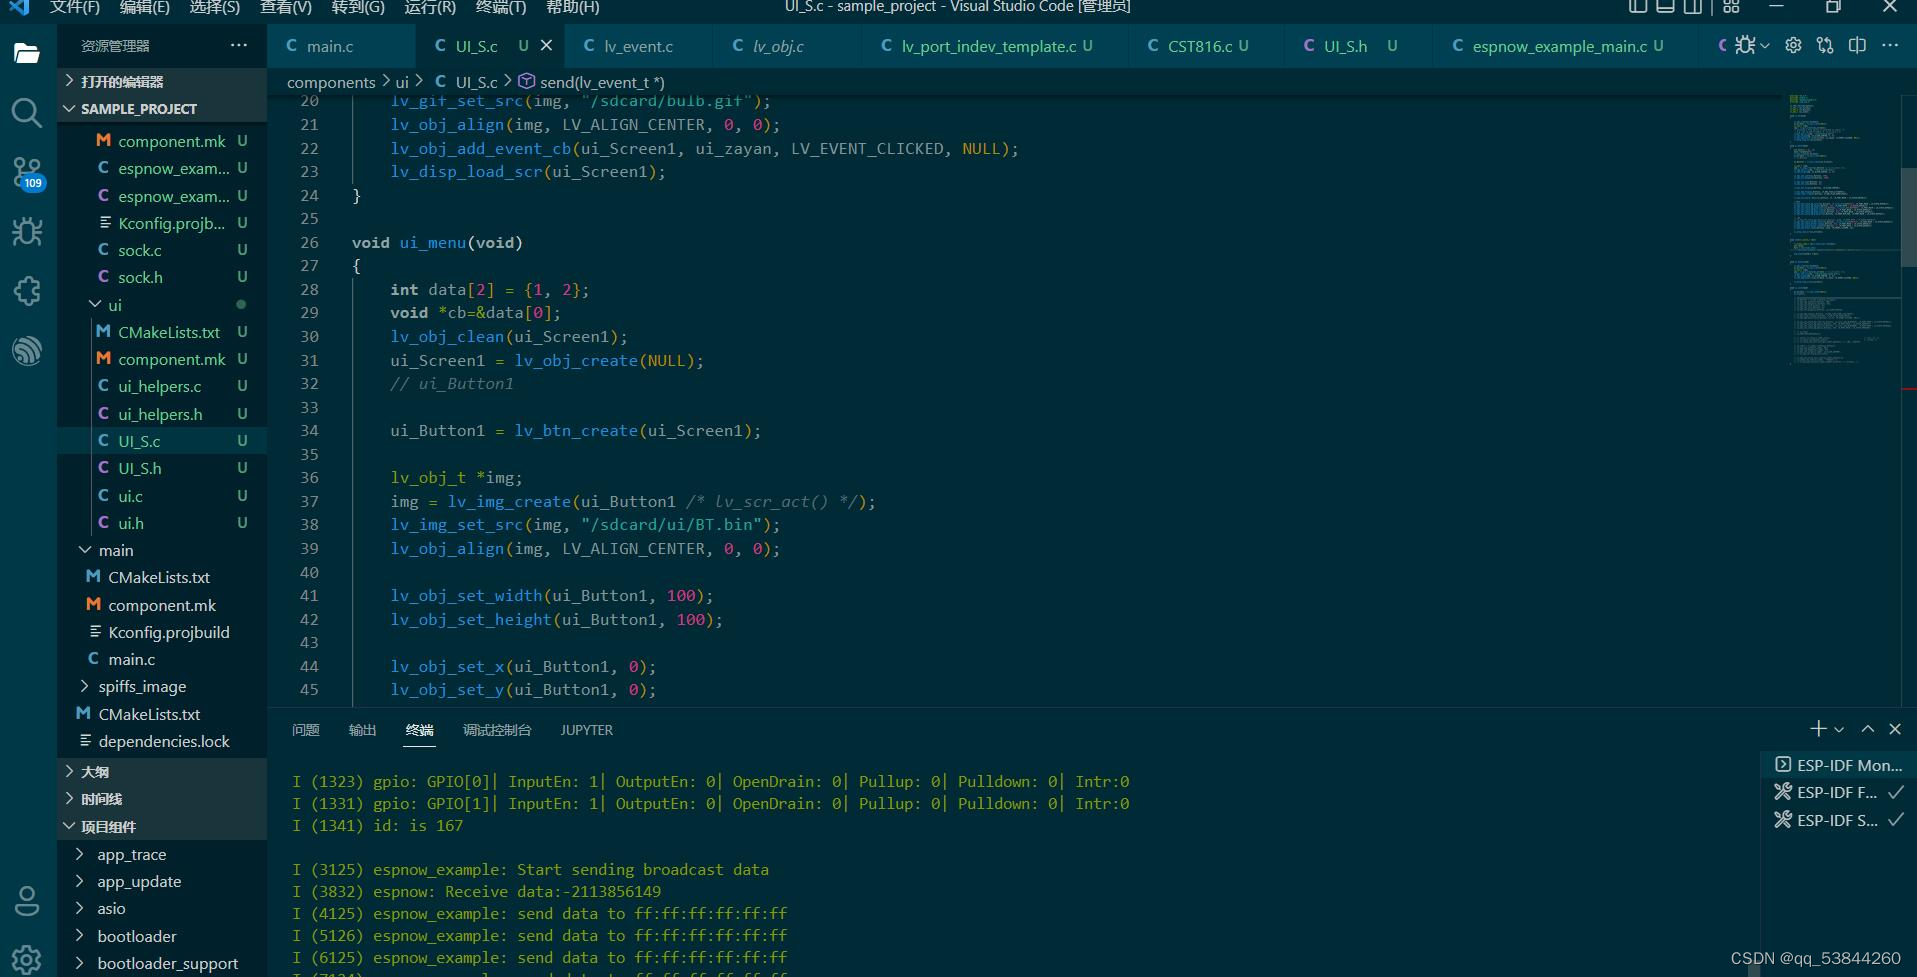This screenshot has width=1917, height=977.
Task: Open the Accounts menu in the activity bar
Action: (27, 901)
